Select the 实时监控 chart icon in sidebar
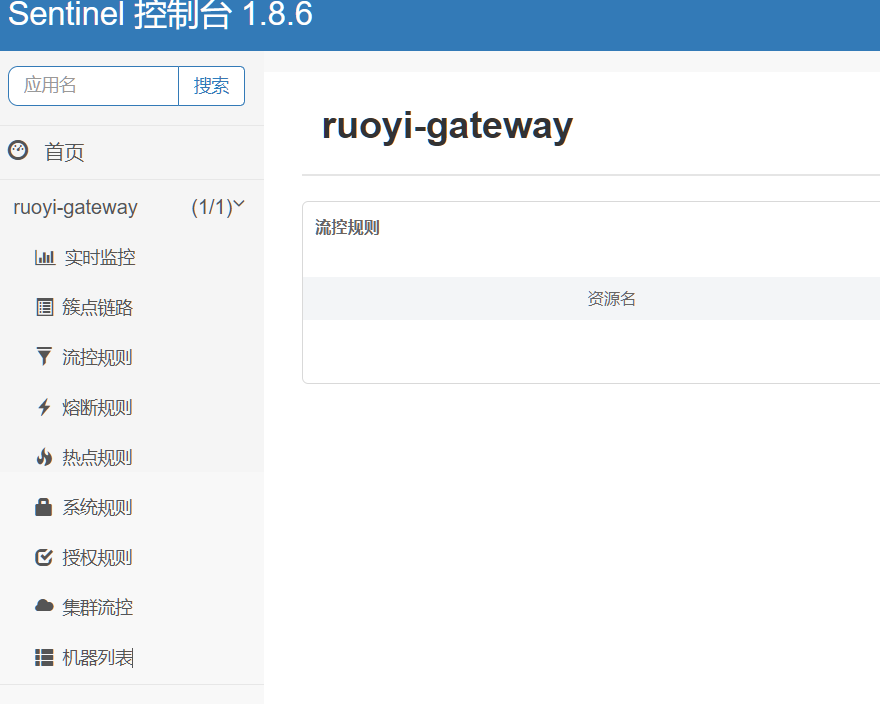This screenshot has width=880, height=704. 44,257
